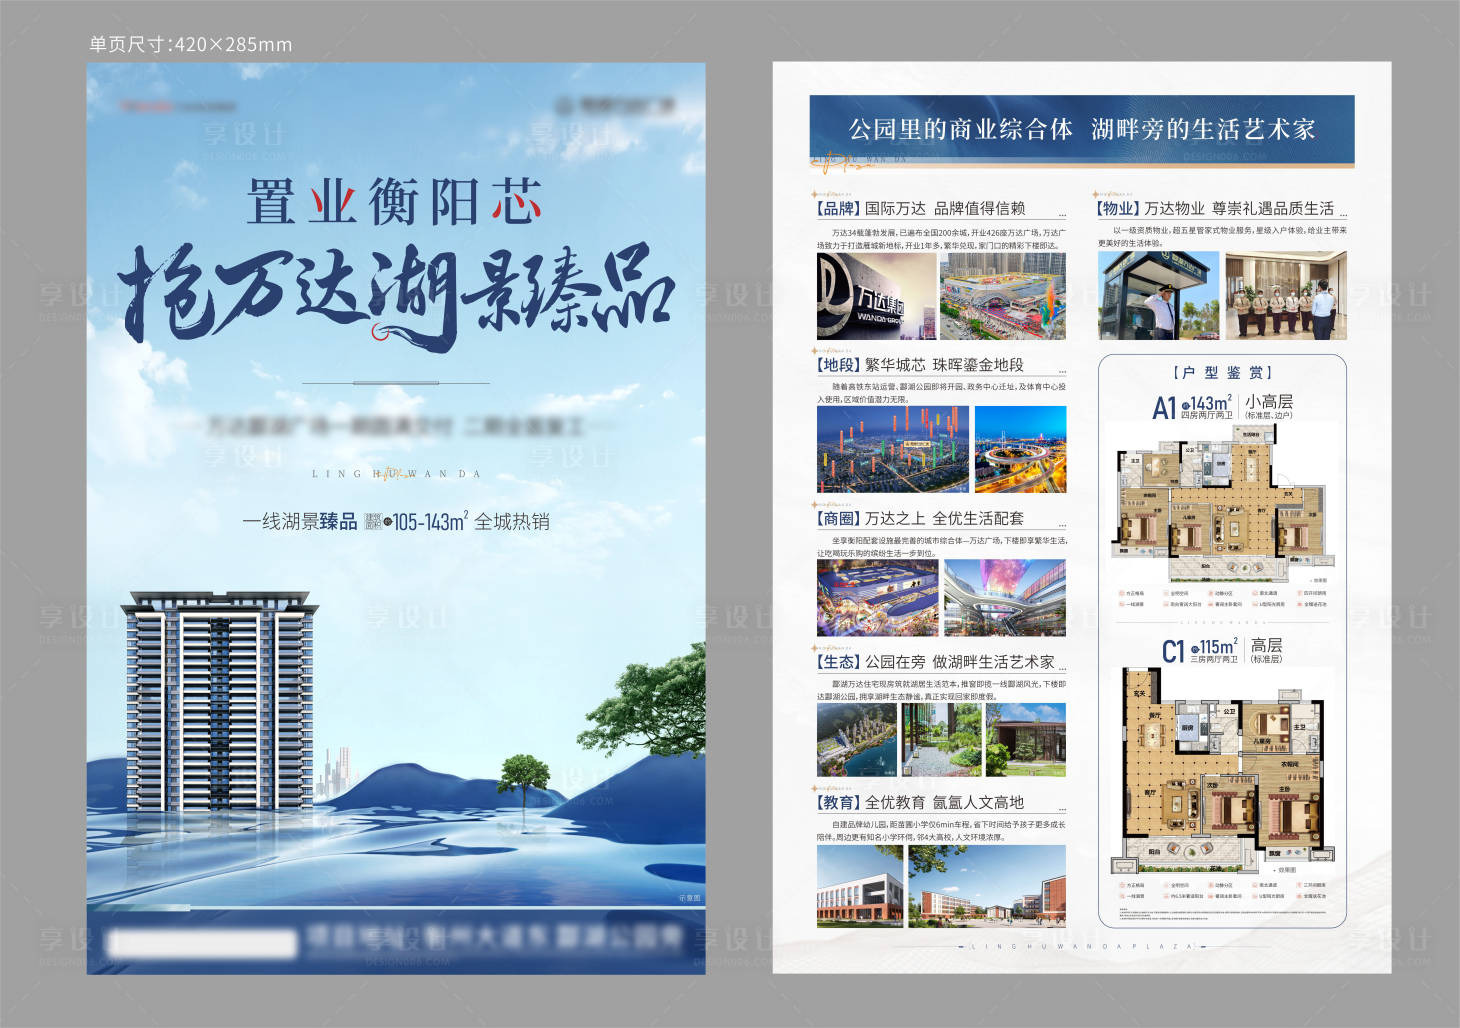This screenshot has height=1028, width=1460.
Task: Select the blue banner '公园里的商业综合体 湖畔旁的生活艺术家'
Action: pos(1082,129)
